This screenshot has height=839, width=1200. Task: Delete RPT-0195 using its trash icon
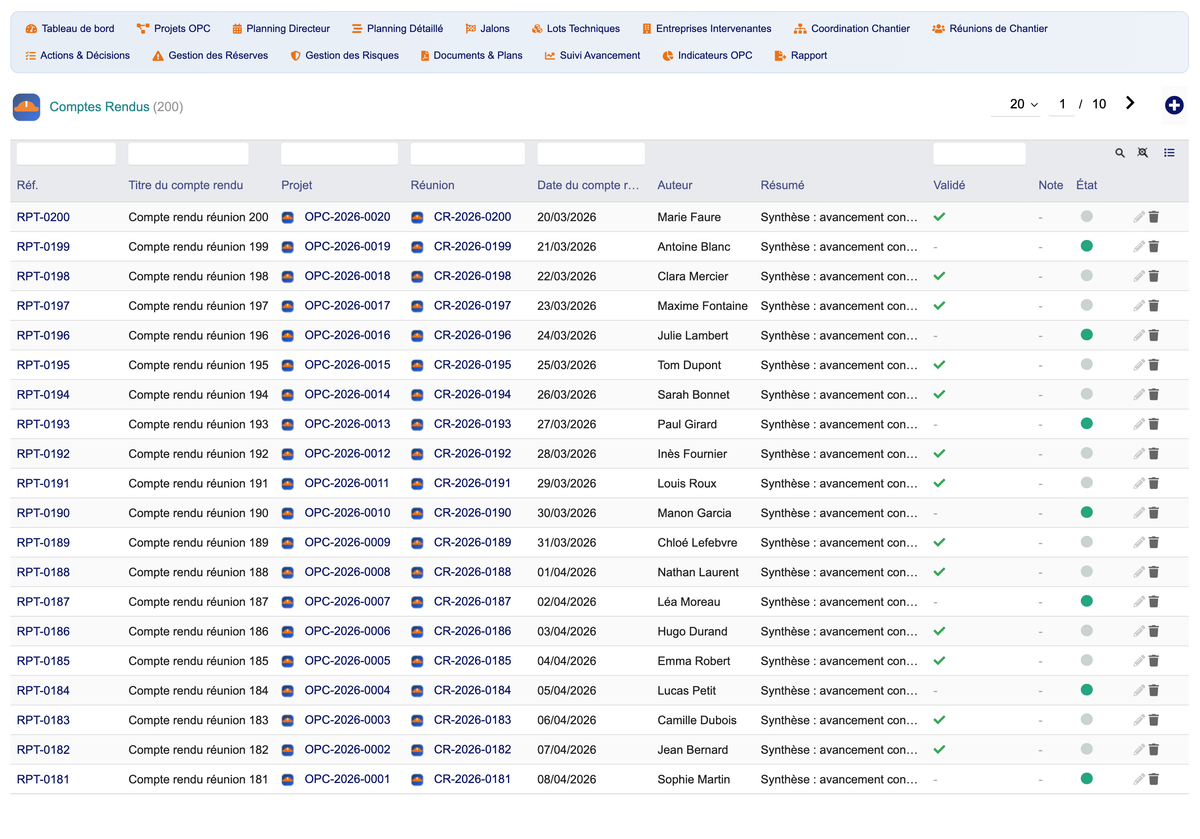[1153, 365]
